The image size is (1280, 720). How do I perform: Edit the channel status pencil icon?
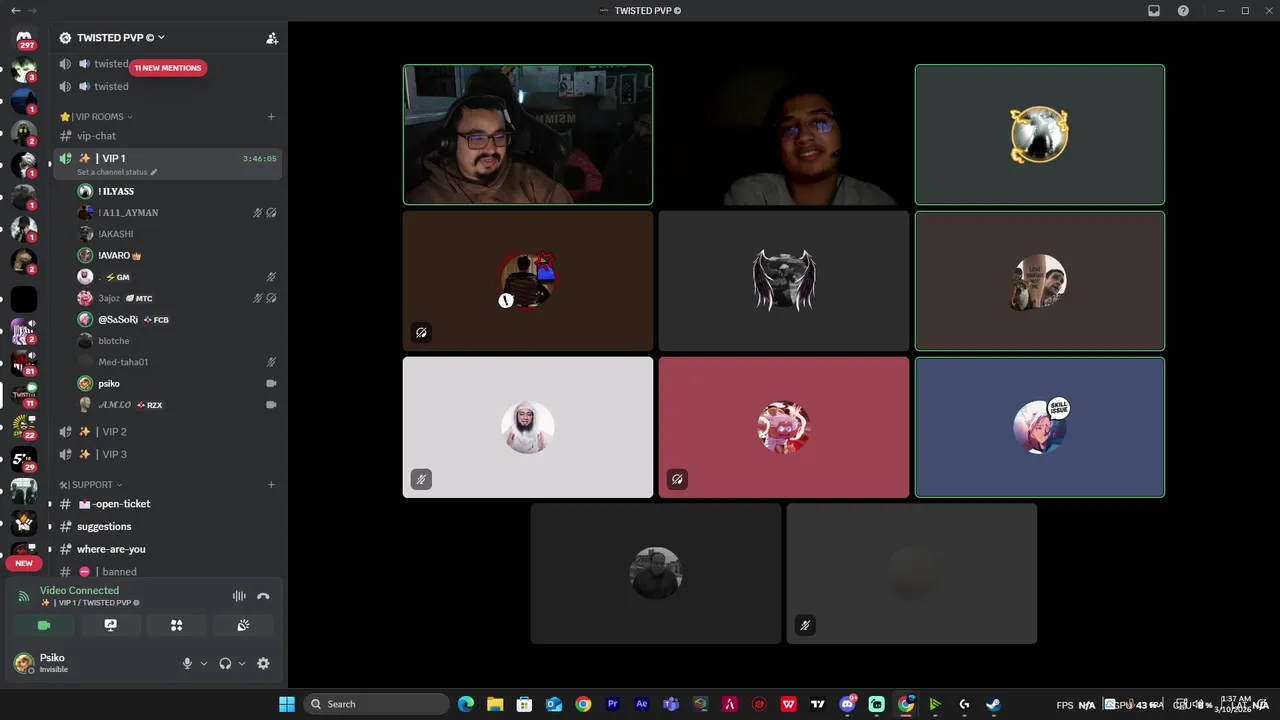154,172
